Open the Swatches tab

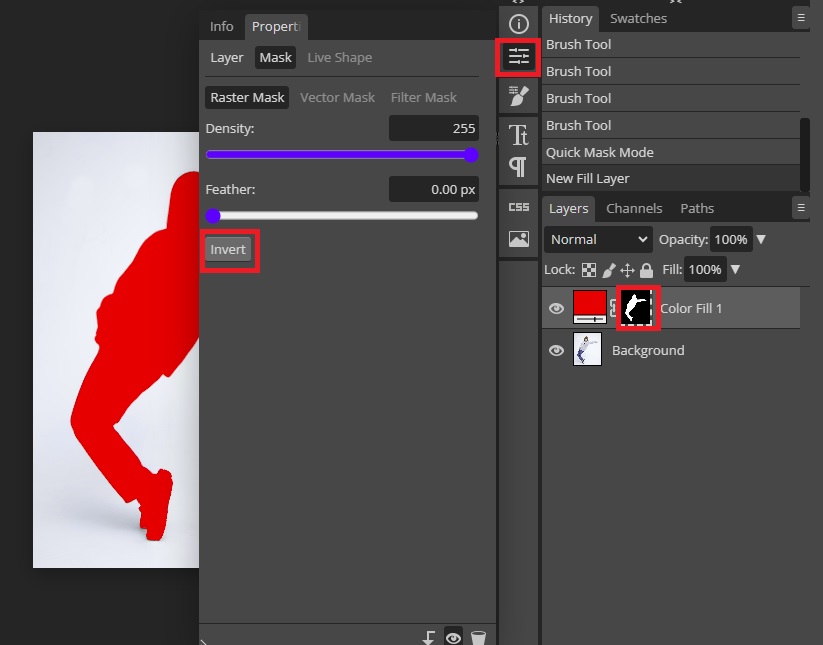(638, 18)
